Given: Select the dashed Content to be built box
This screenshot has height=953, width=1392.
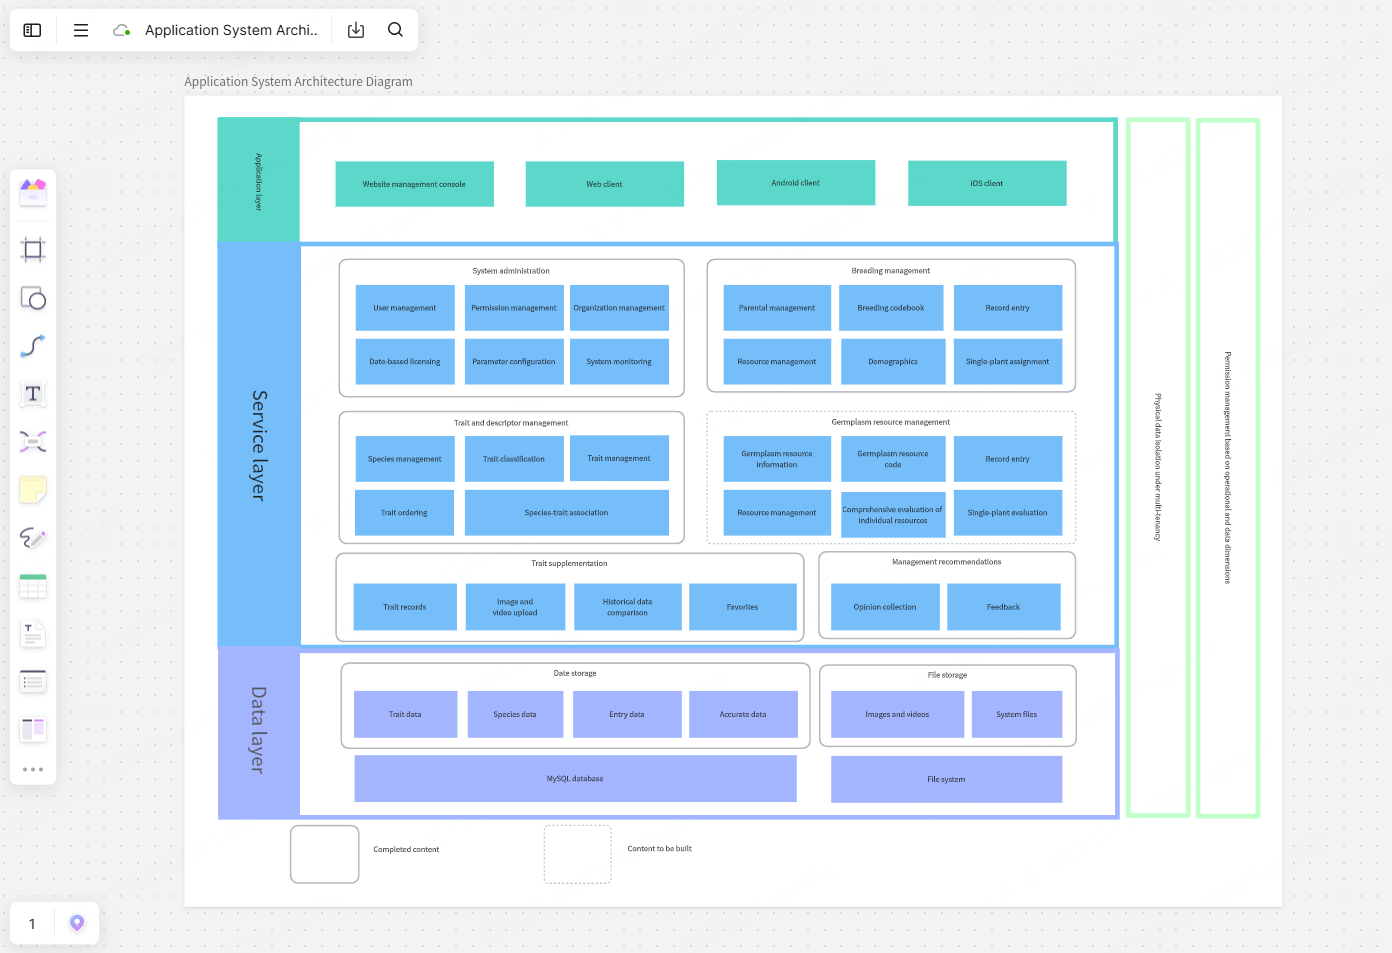Looking at the screenshot, I should pos(578,854).
